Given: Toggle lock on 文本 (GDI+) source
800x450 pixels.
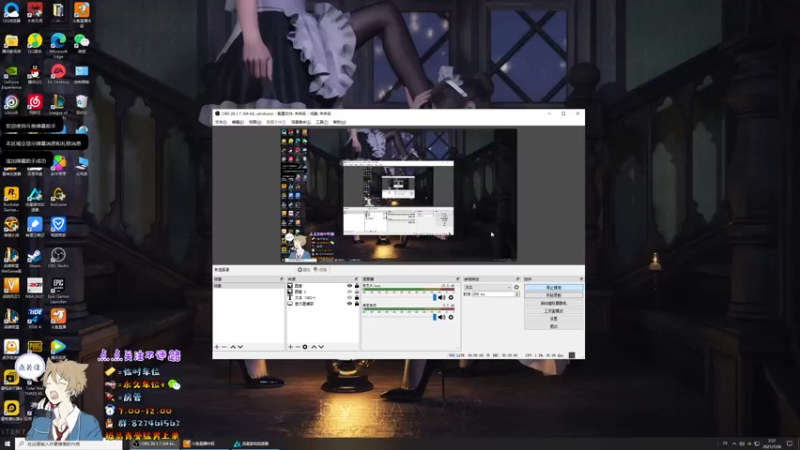Looking at the screenshot, I should (357, 297).
